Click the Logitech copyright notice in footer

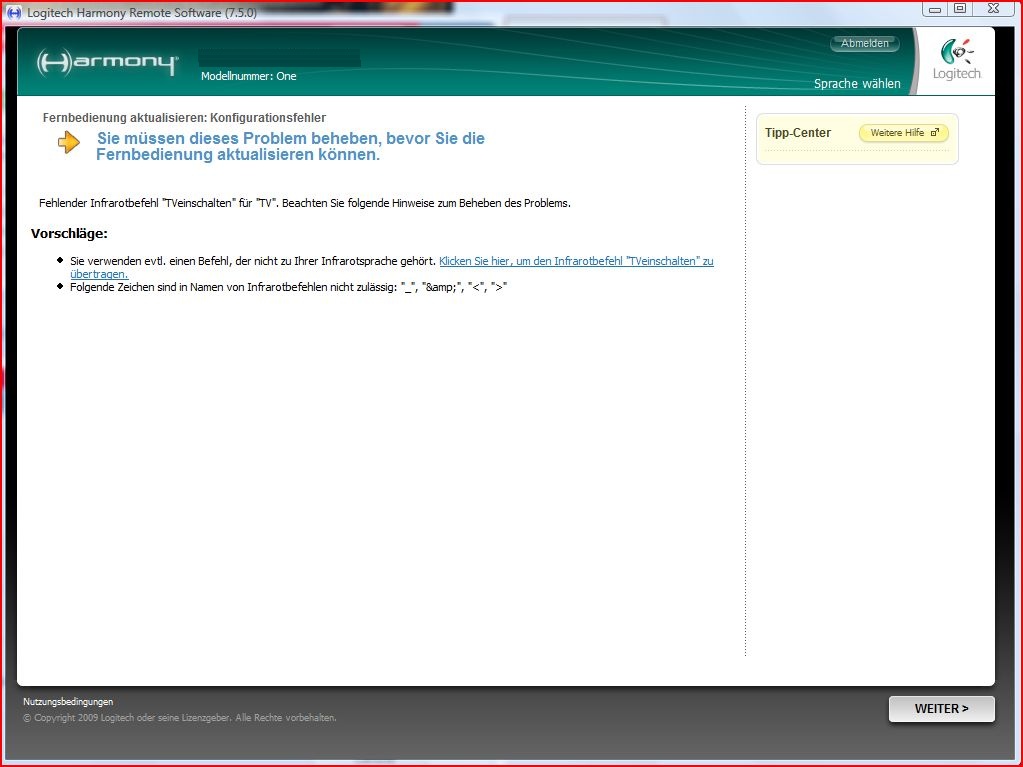click(180, 718)
